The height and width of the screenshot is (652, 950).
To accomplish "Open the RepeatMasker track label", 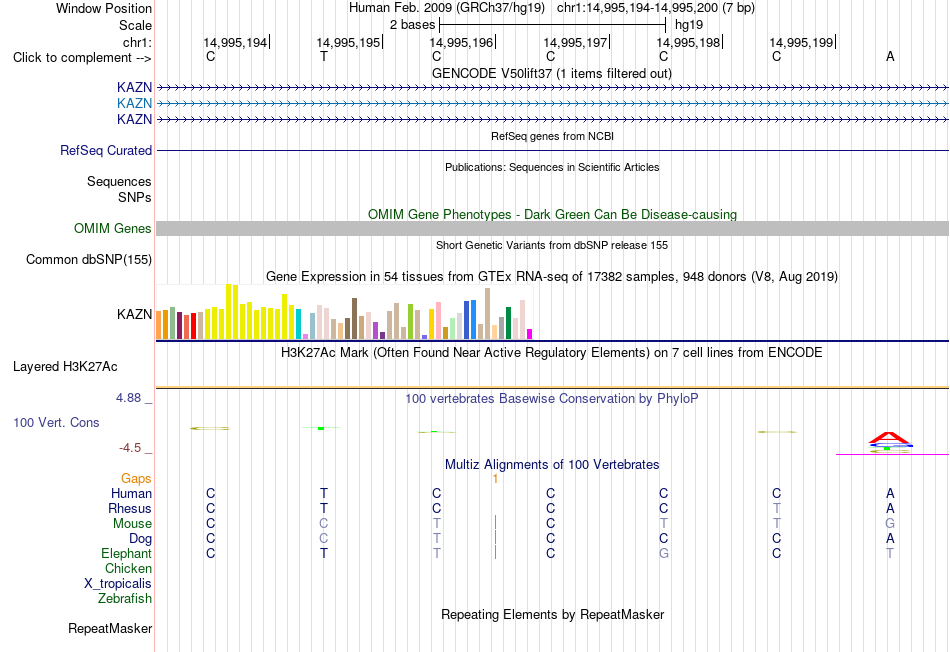I will [x=110, y=629].
